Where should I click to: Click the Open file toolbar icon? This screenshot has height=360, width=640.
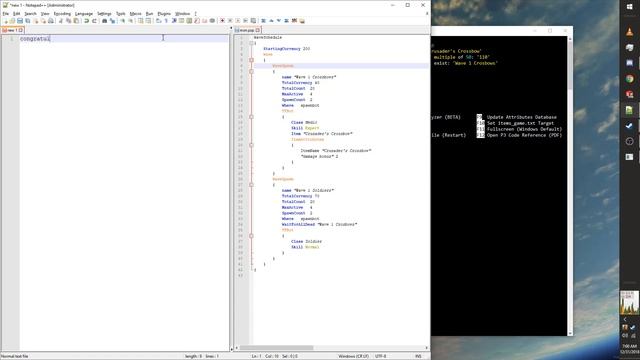(x=12, y=20)
